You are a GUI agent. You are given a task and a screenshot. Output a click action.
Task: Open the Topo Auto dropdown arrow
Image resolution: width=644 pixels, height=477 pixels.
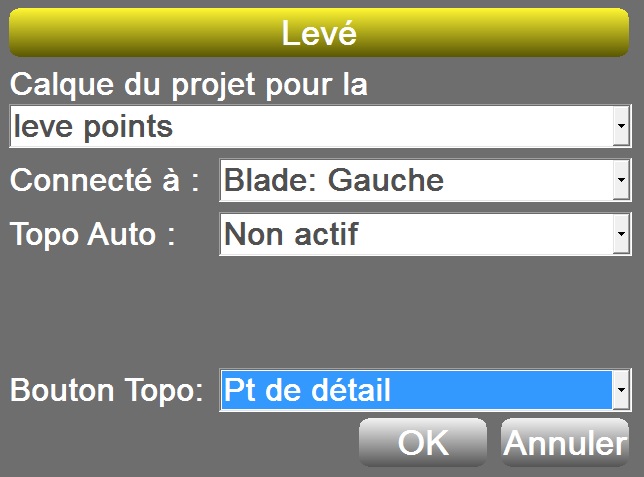(x=622, y=235)
